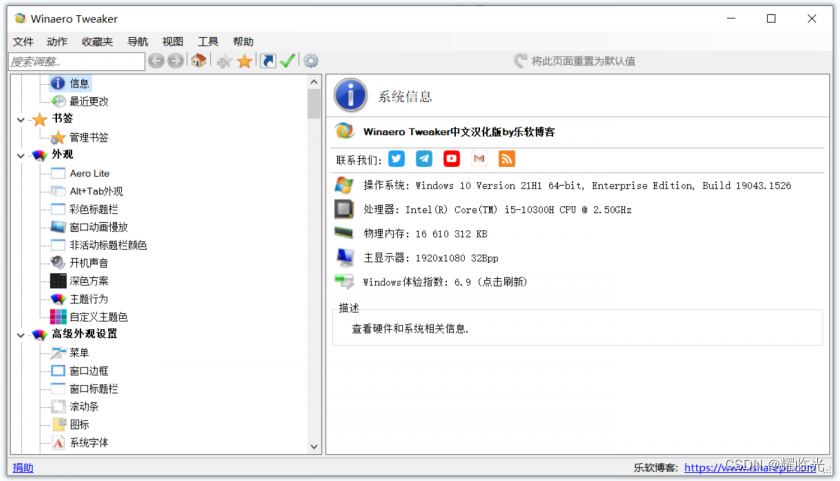The image size is (840, 481).
Task: Click the tree scrollbar down arrow
Action: 314,447
